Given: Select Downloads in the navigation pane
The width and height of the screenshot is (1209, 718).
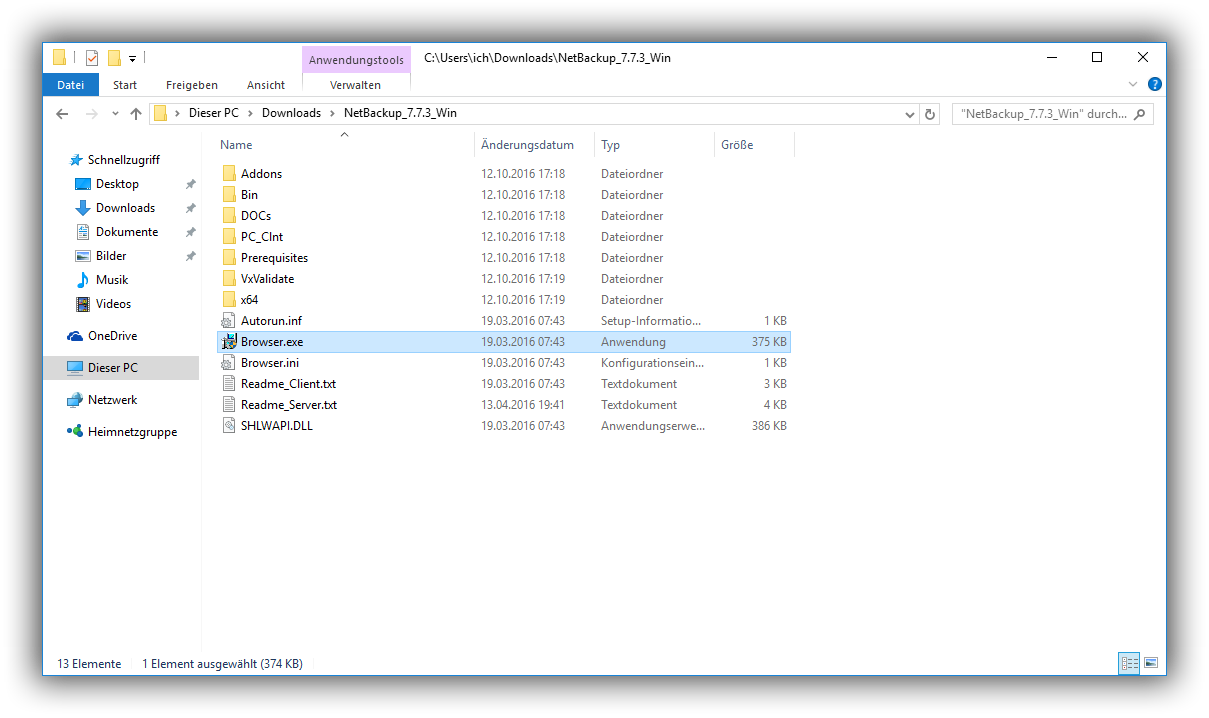Looking at the screenshot, I should [x=125, y=208].
